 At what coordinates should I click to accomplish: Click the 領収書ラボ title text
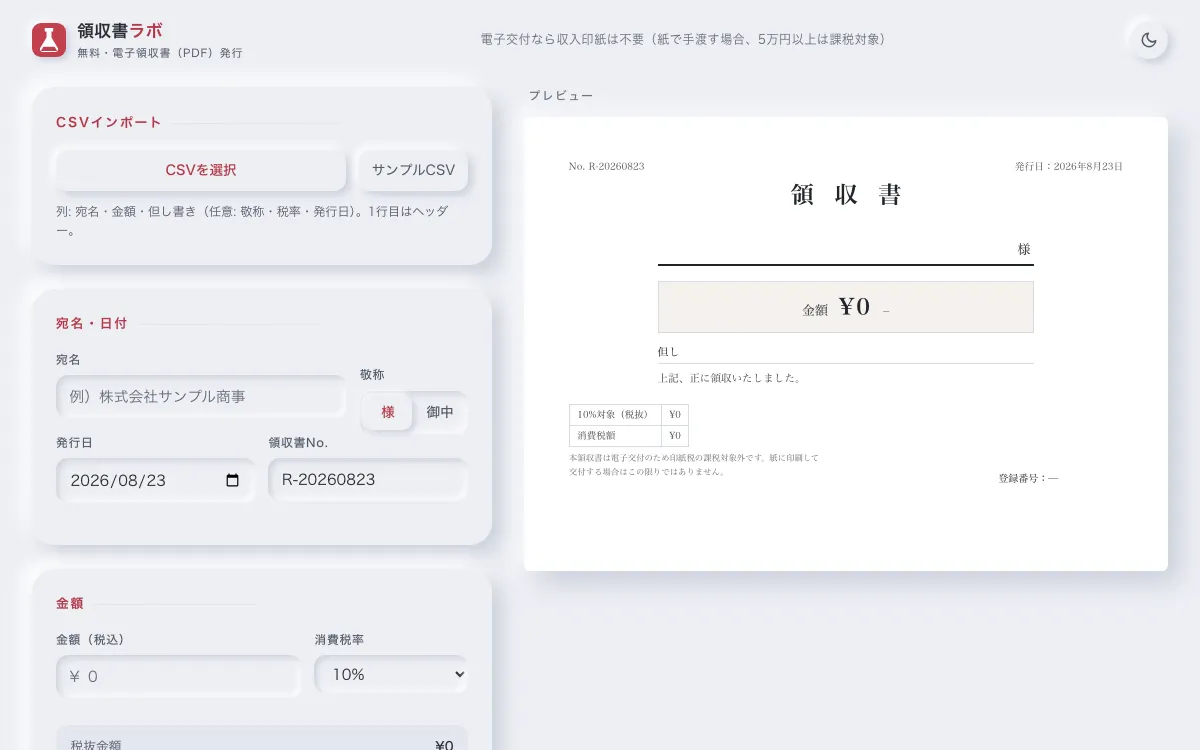[119, 31]
